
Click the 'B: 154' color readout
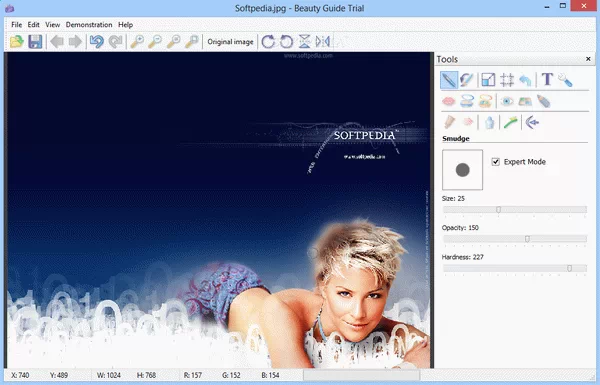click(270, 375)
